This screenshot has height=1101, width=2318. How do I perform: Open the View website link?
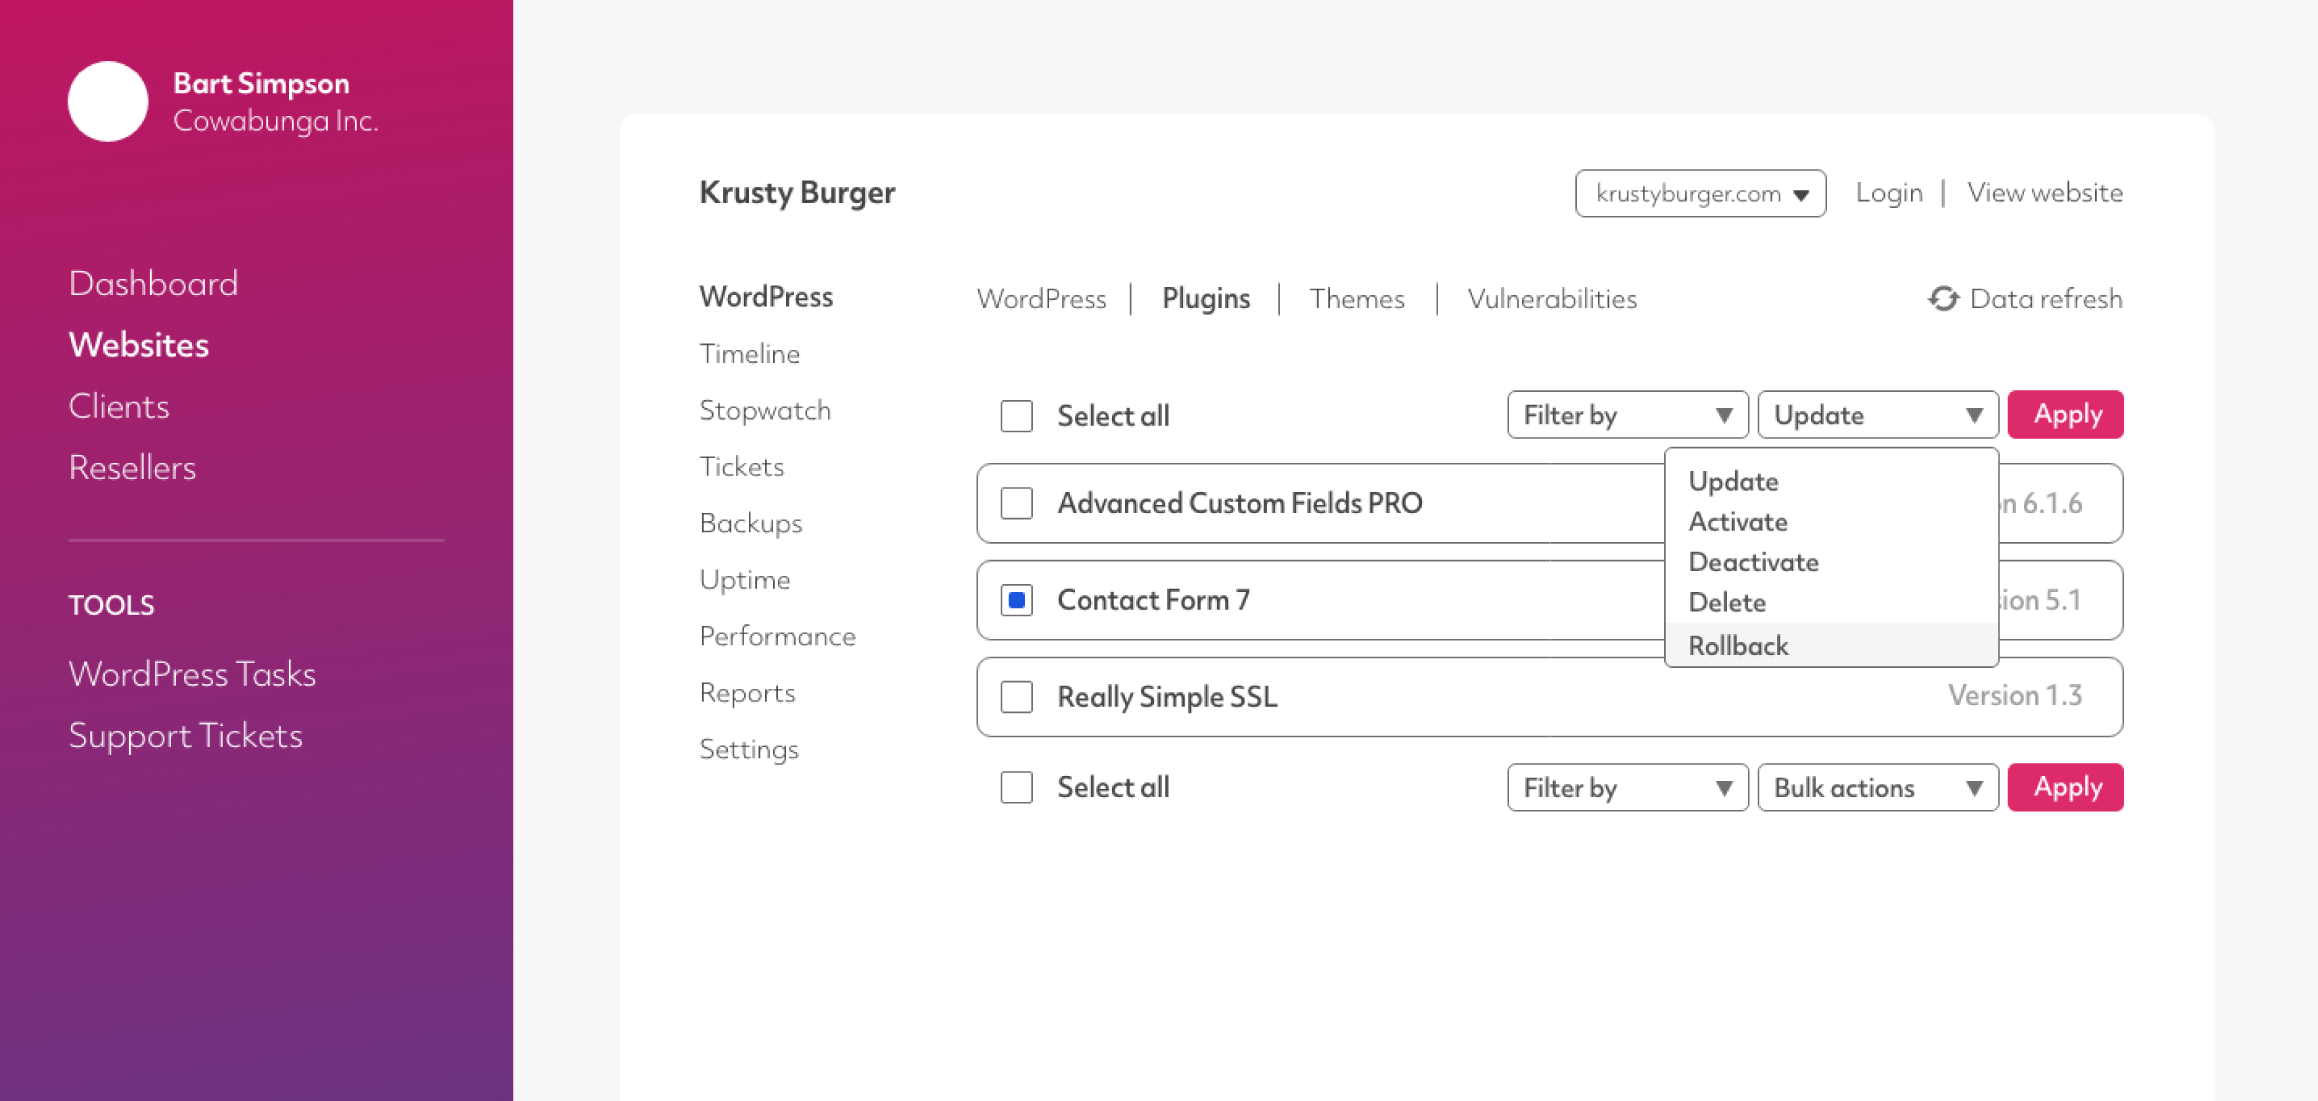tap(2045, 192)
